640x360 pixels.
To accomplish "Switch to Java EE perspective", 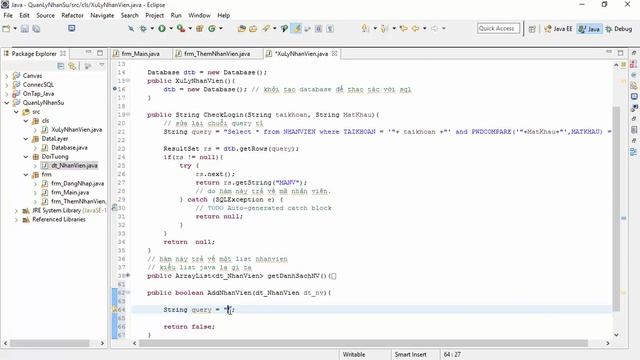I will point(558,29).
